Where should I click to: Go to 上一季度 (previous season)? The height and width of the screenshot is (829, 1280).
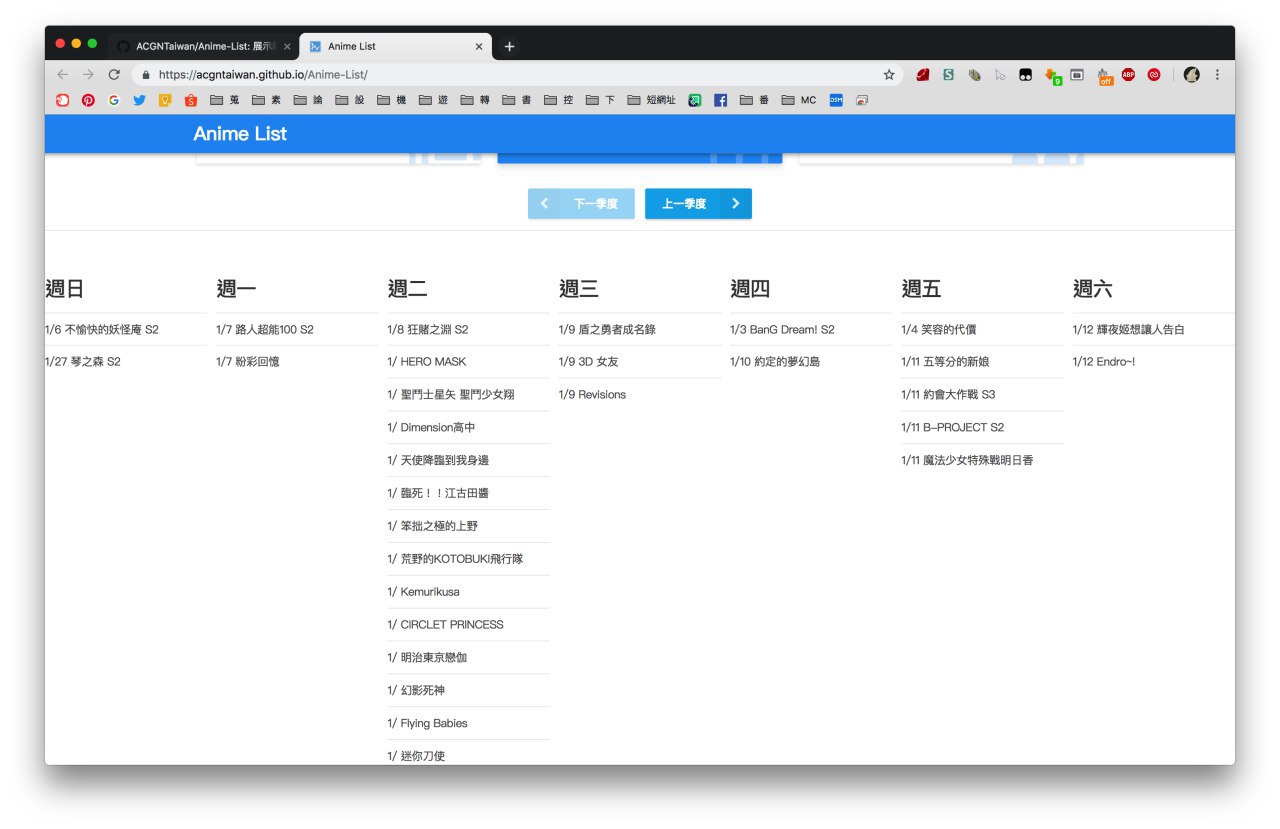pyautogui.click(x=698, y=204)
